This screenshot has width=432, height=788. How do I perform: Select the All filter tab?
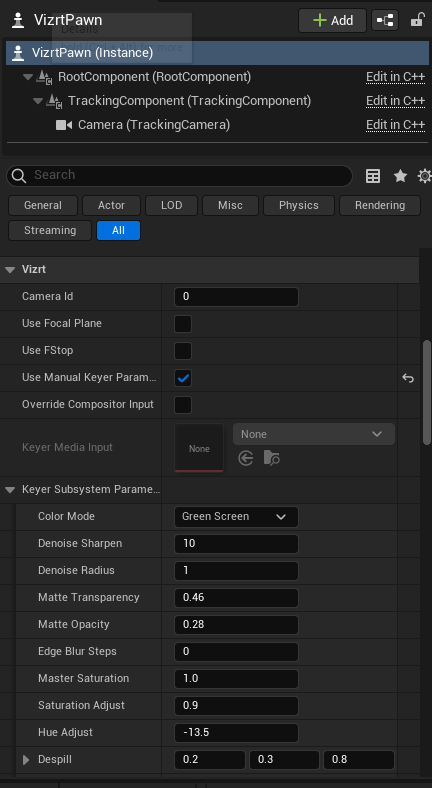tap(119, 231)
